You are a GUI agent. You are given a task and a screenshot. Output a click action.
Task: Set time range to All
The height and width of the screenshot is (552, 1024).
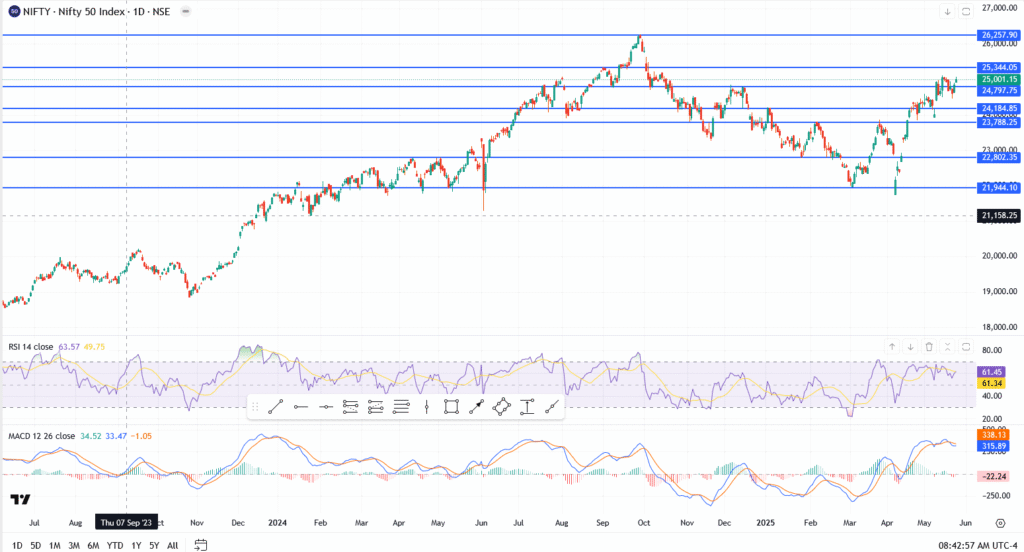[172, 545]
